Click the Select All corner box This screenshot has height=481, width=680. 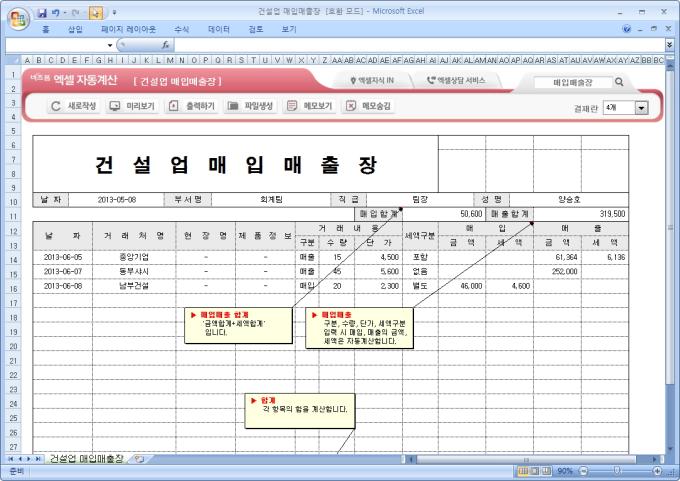13,60
